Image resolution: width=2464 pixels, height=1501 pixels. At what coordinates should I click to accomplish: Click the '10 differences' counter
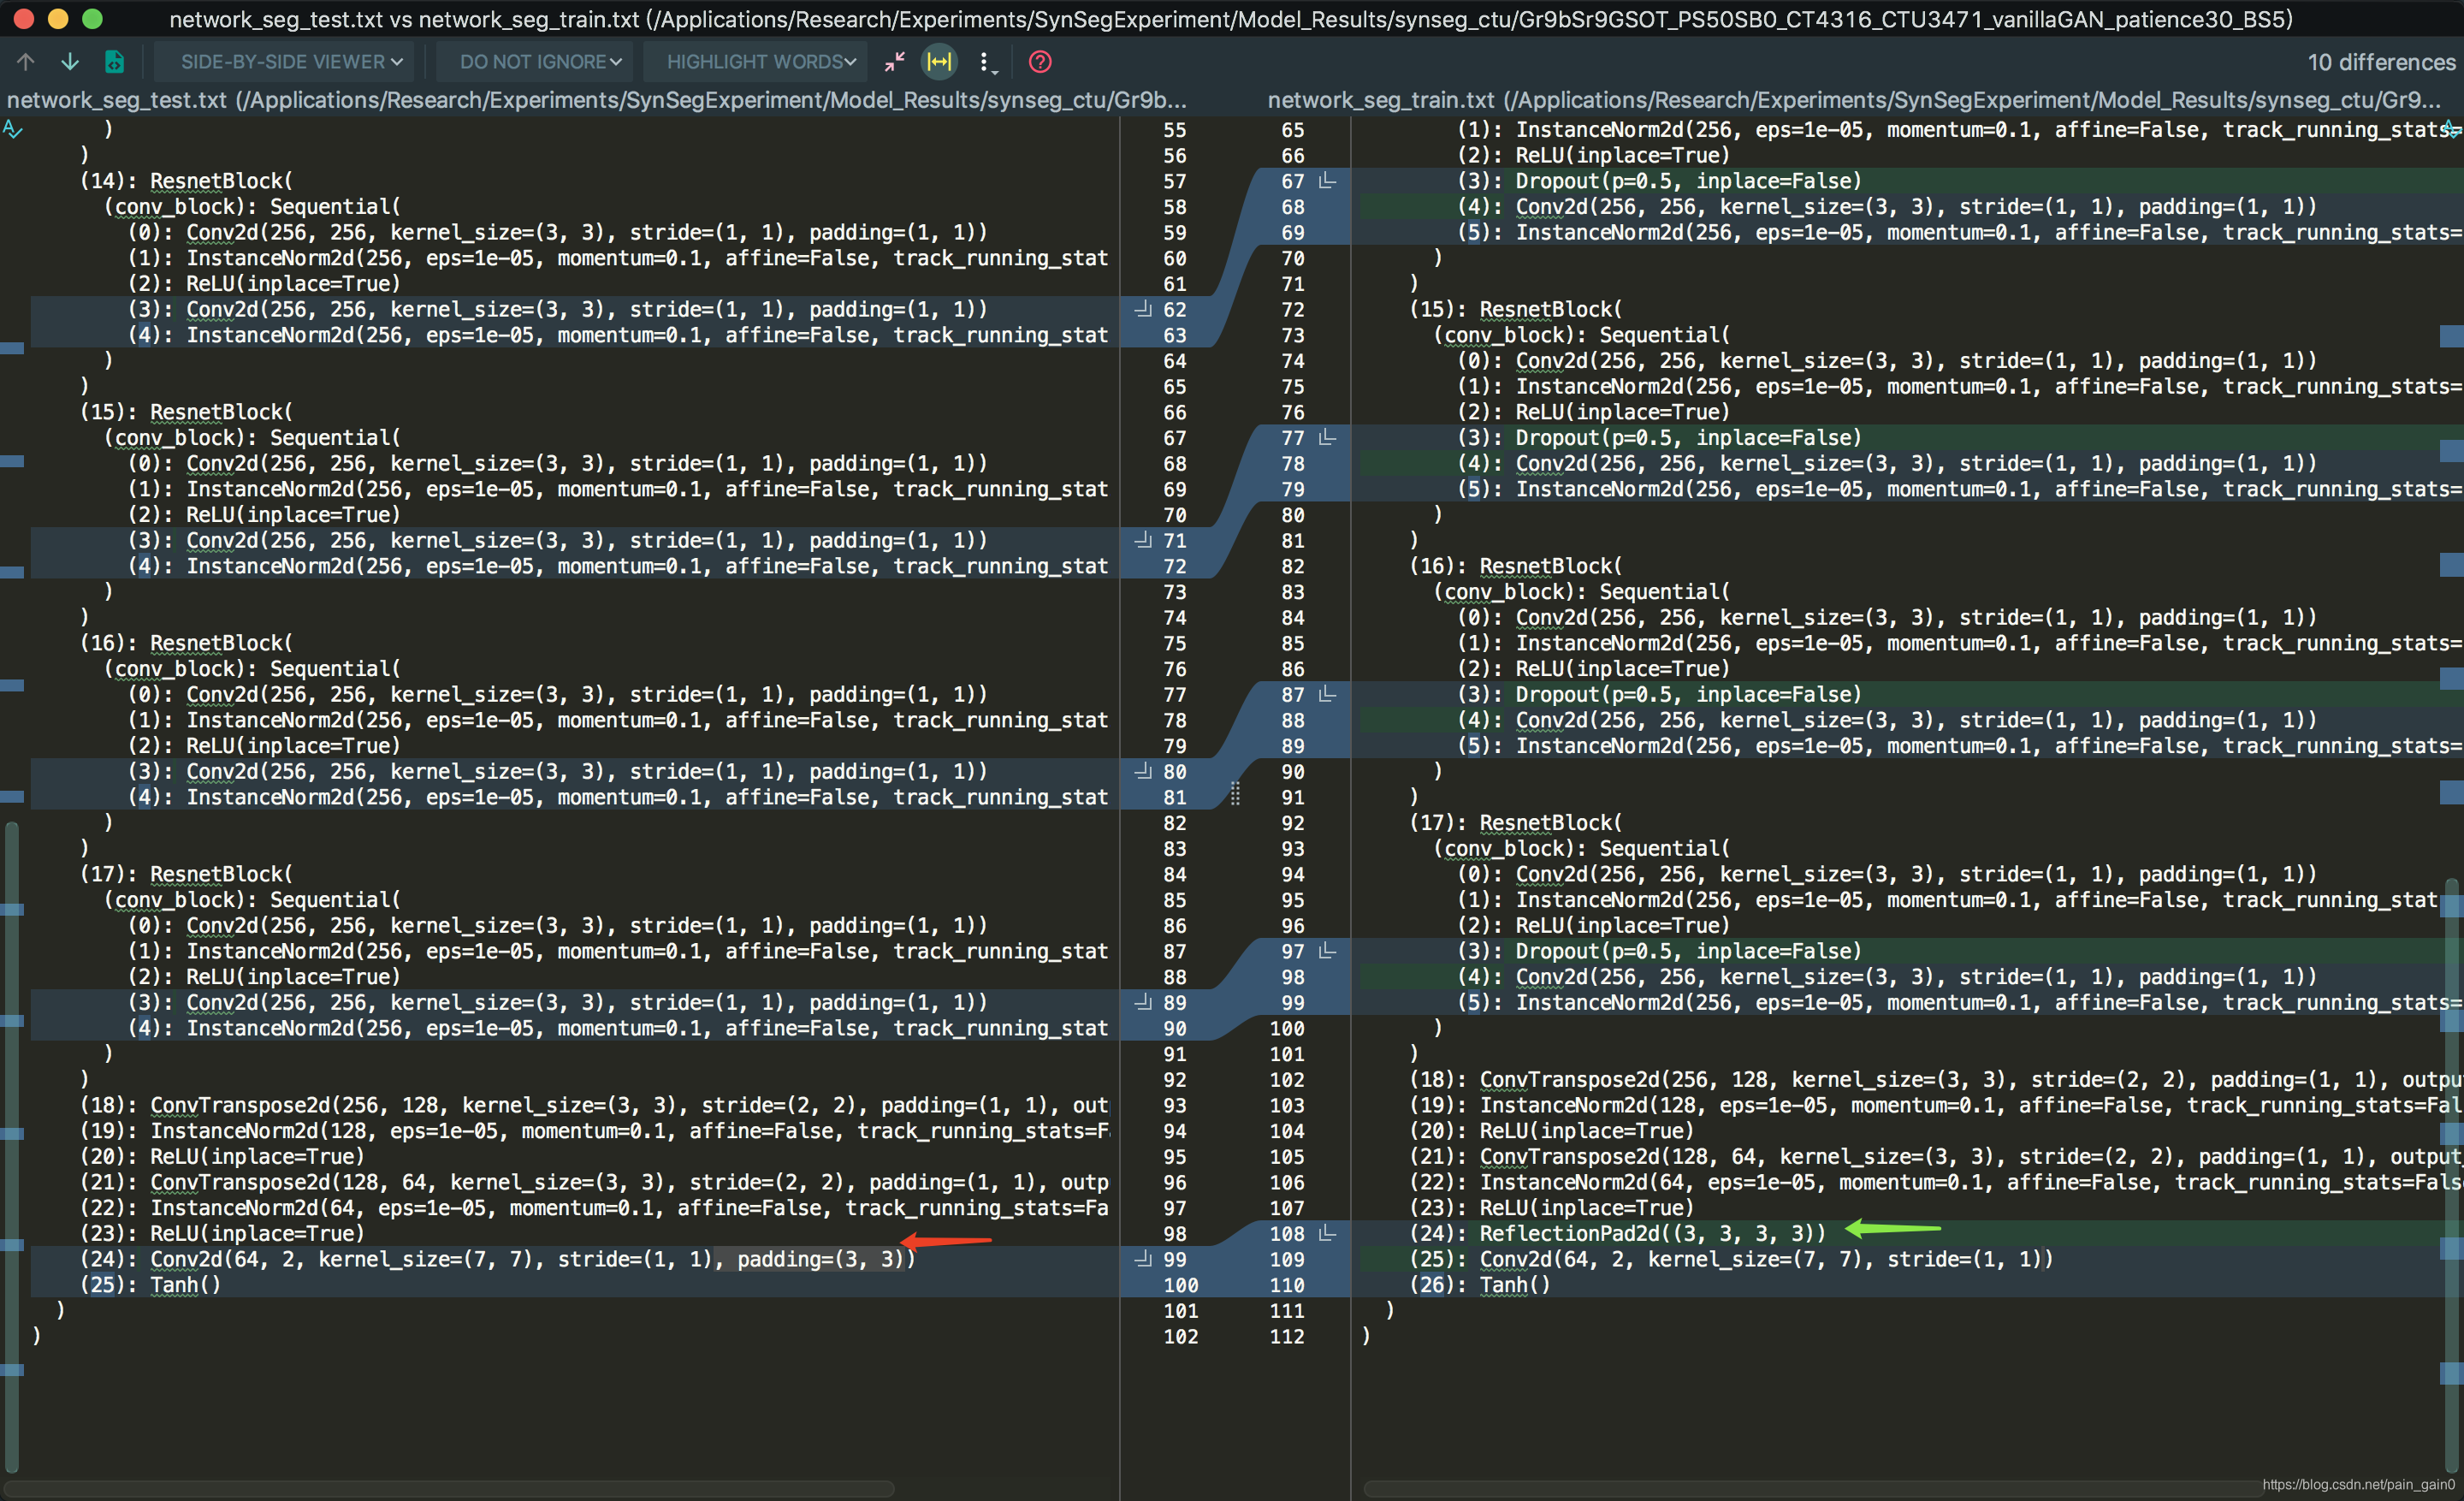2379,61
